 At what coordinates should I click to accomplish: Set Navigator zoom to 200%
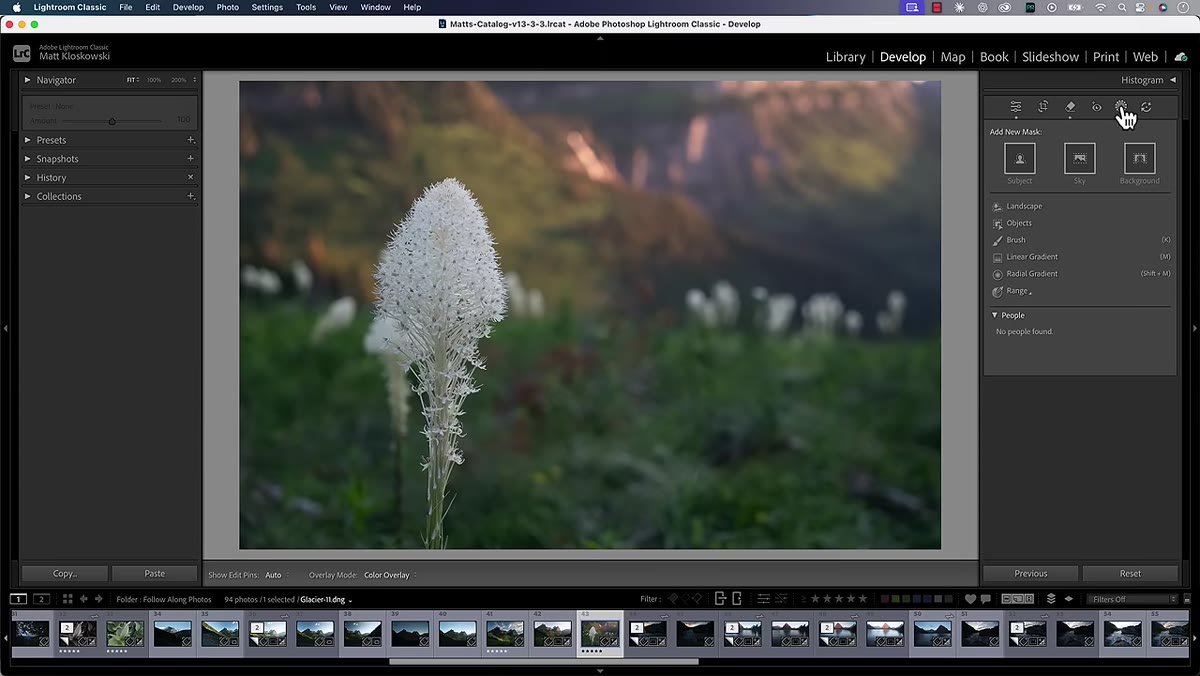(179, 80)
